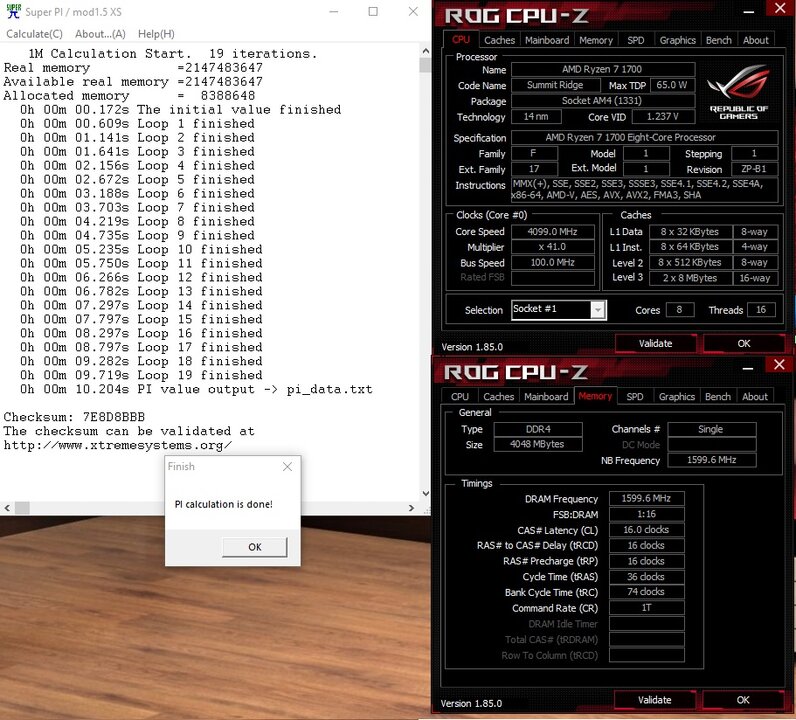Click the Command Rate value 1T
Screen dimensions: 796x720
tap(646, 608)
